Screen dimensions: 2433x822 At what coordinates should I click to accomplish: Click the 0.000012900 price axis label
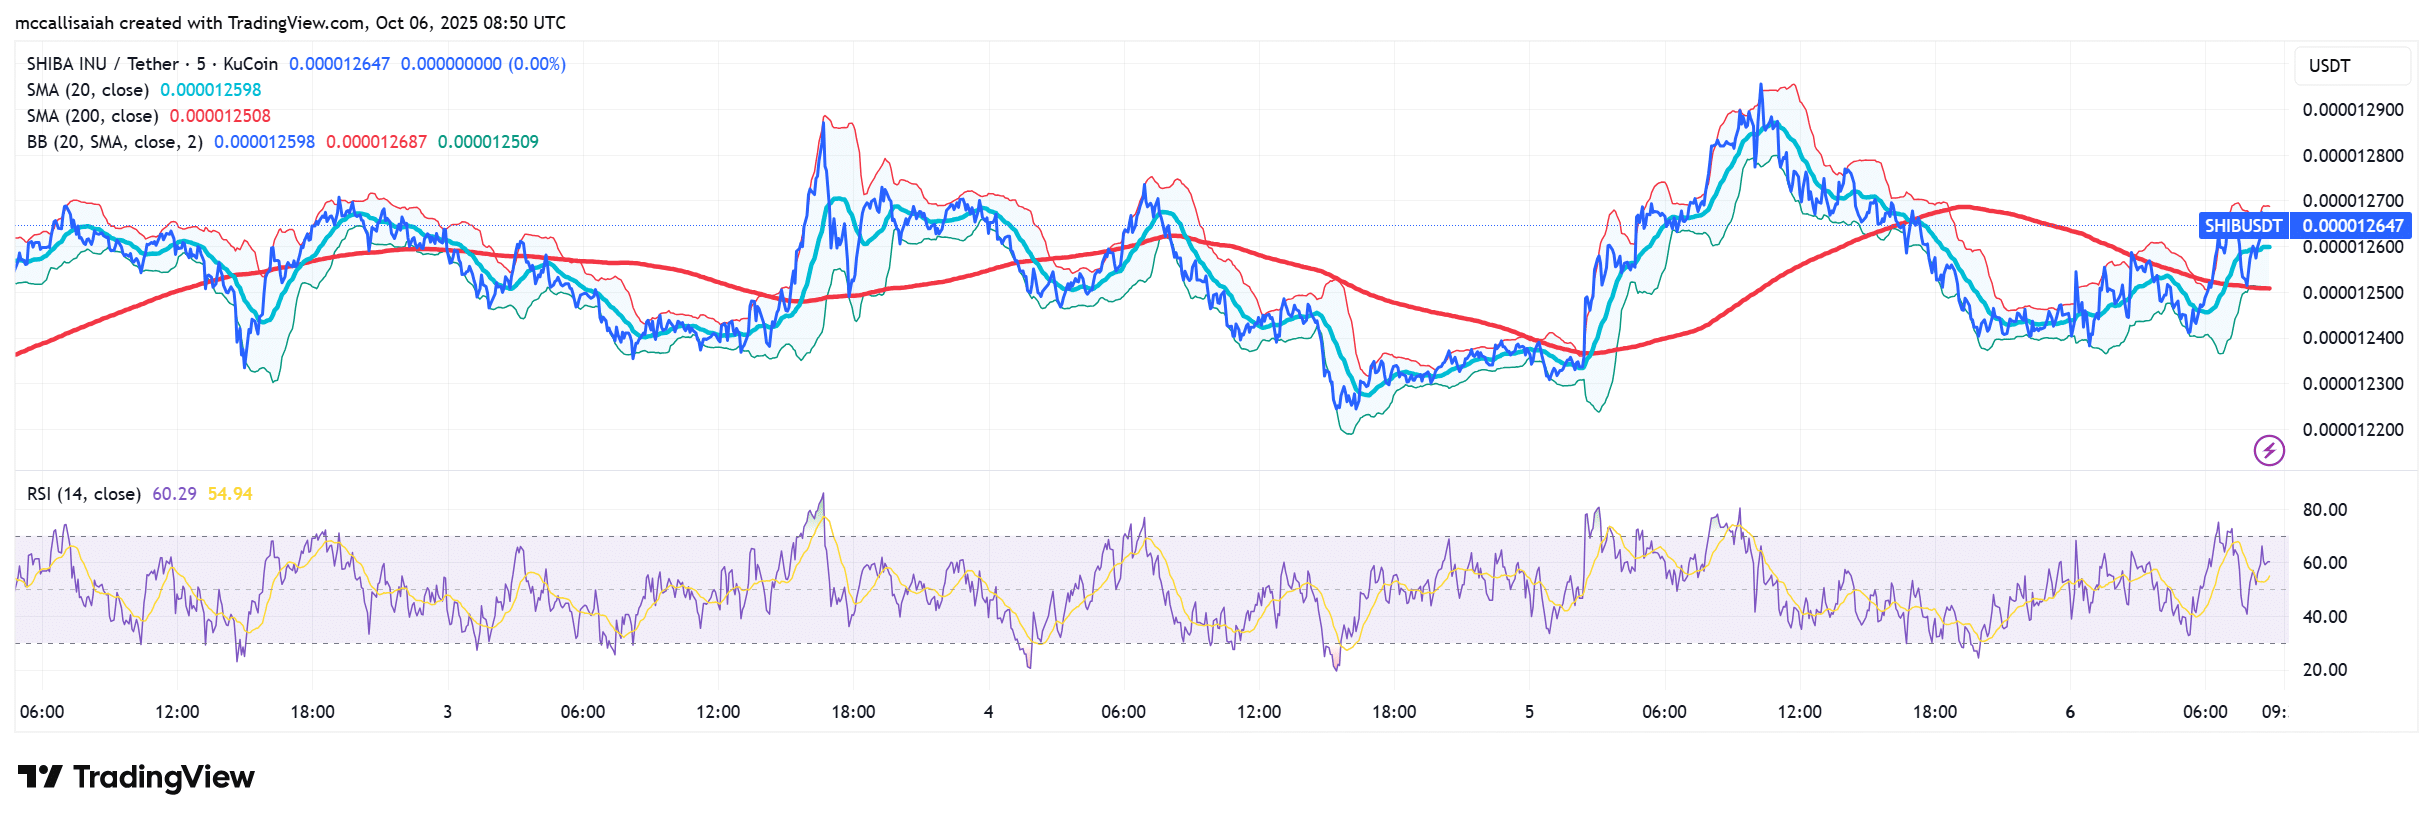[x=2352, y=110]
